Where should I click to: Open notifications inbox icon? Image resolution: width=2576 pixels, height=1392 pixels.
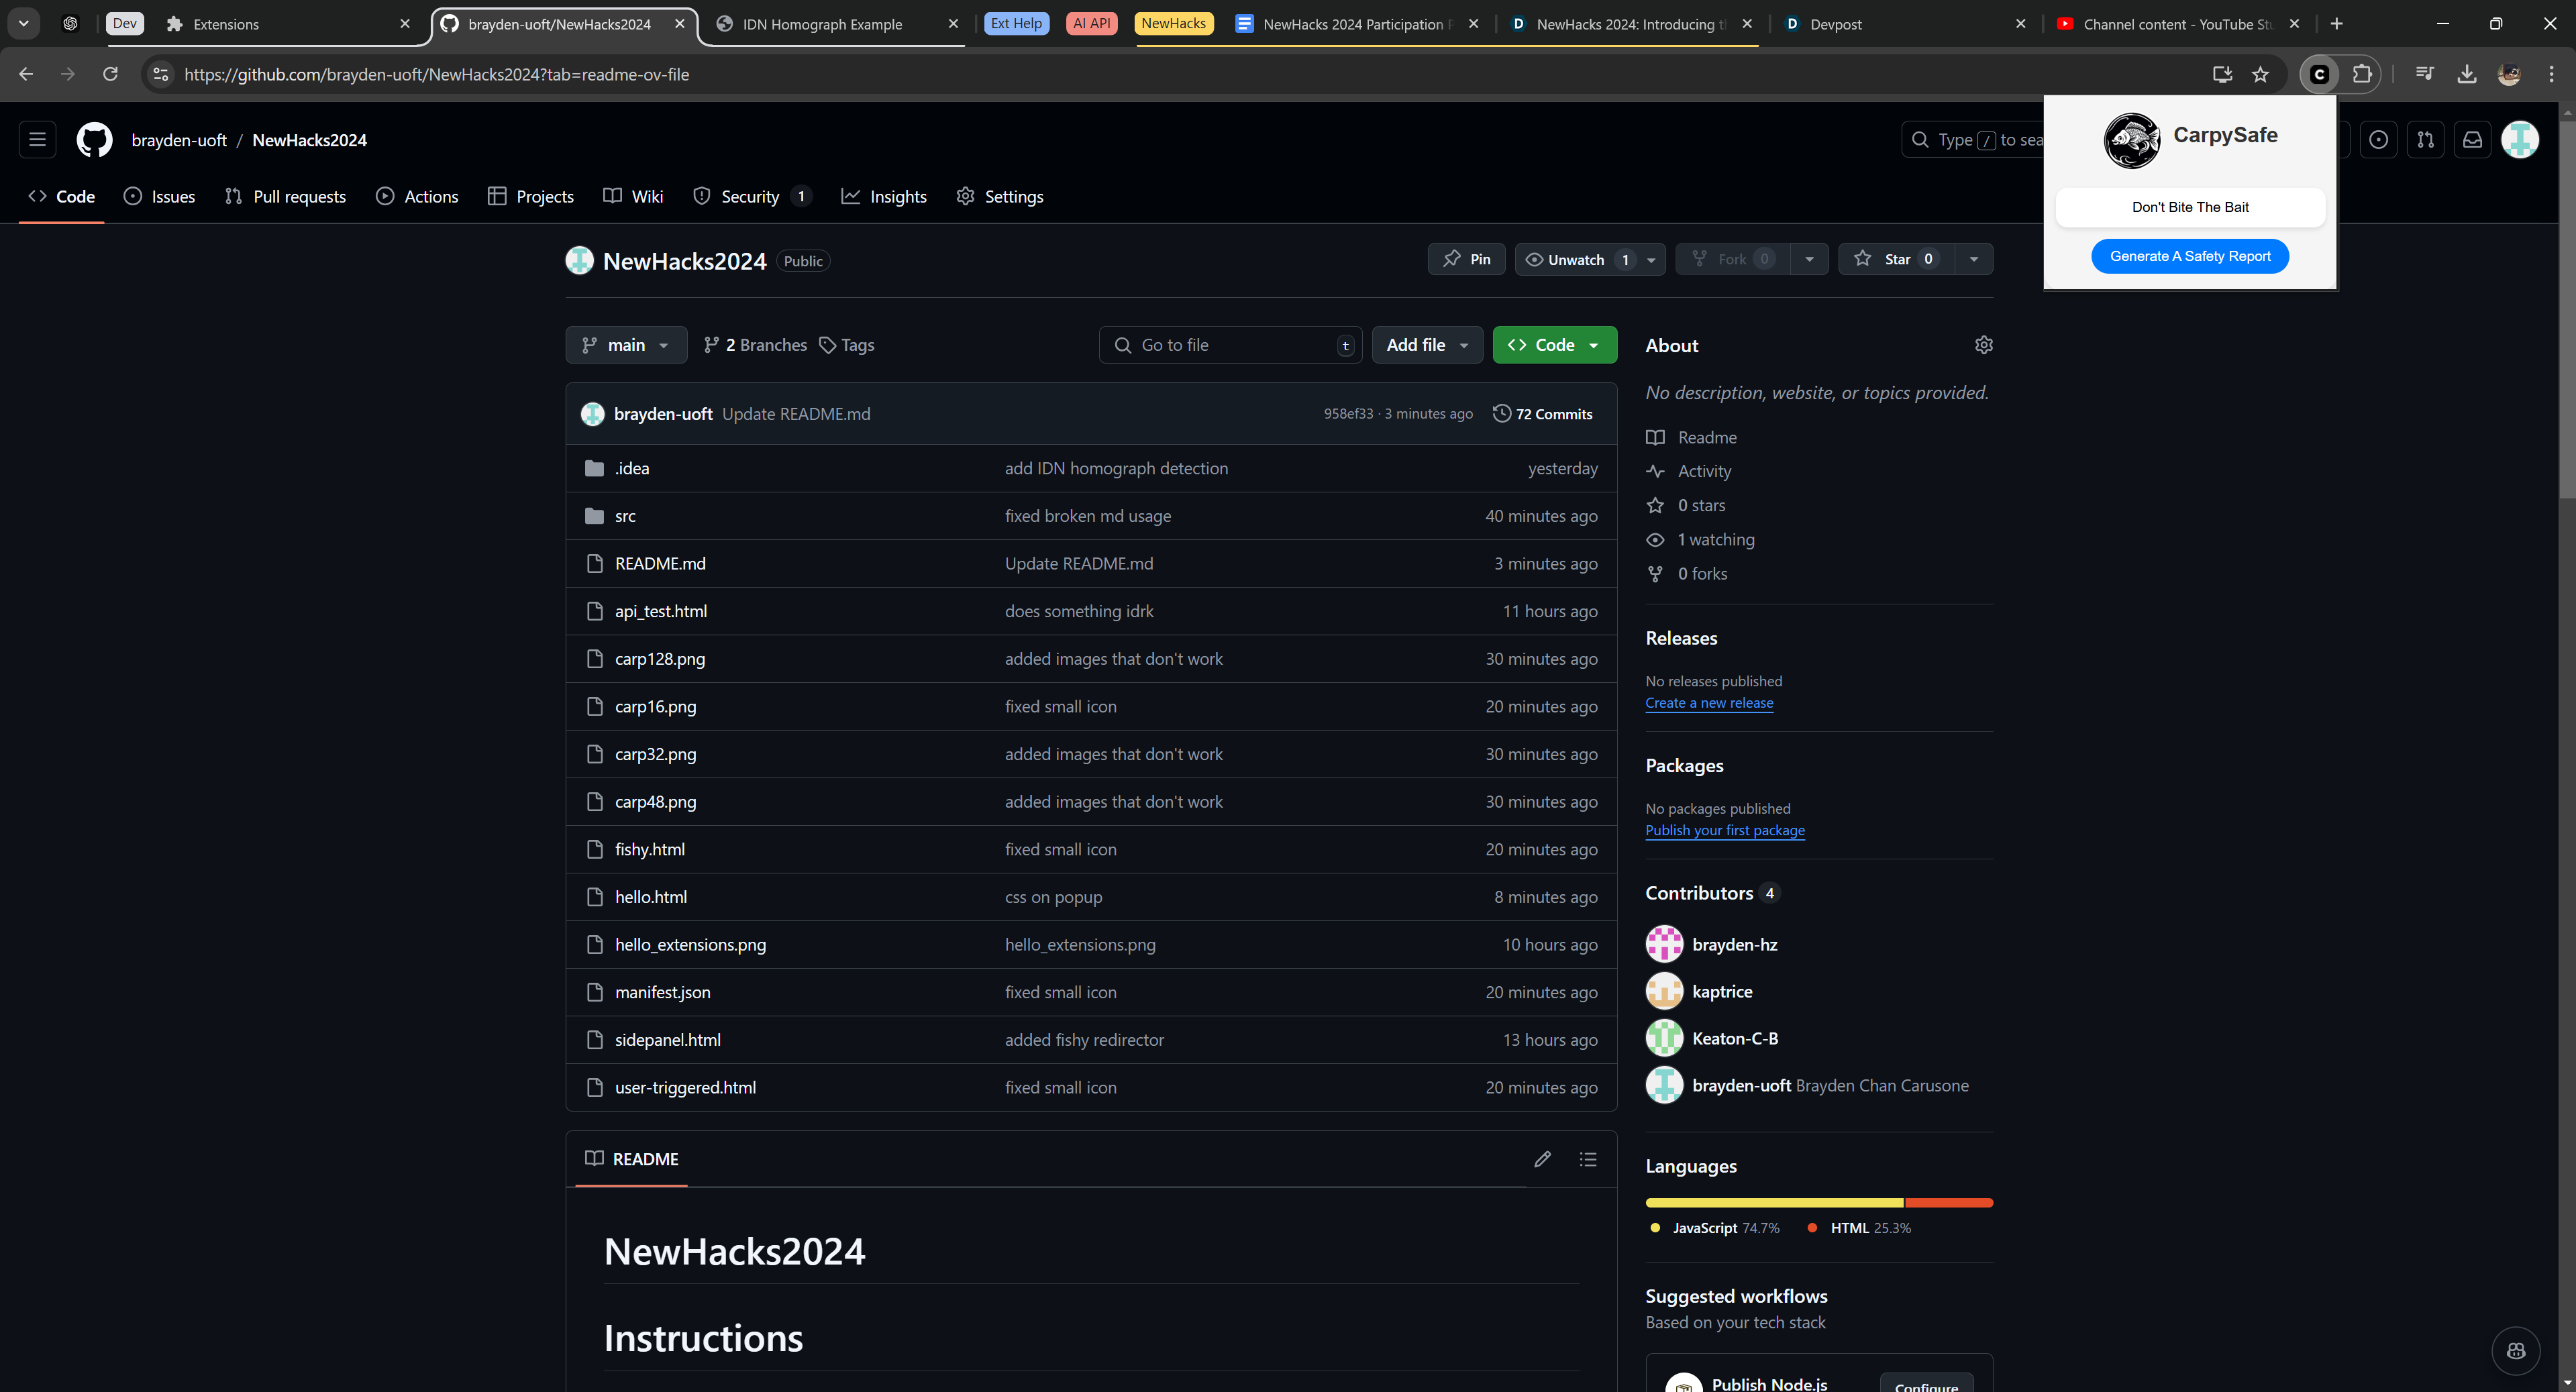(x=2472, y=140)
